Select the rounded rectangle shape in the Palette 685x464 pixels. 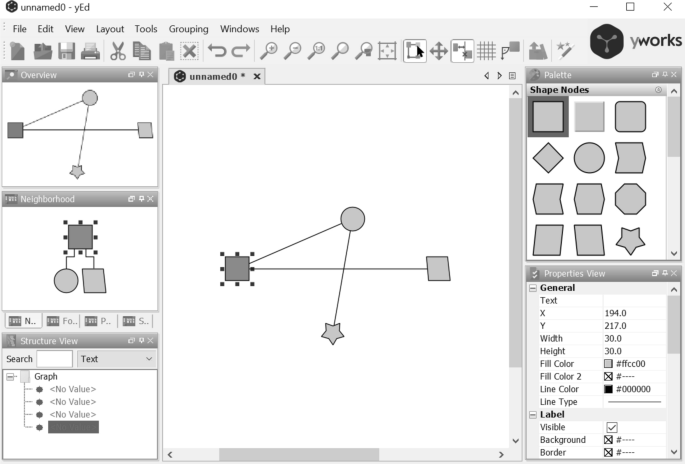[x=630, y=117]
